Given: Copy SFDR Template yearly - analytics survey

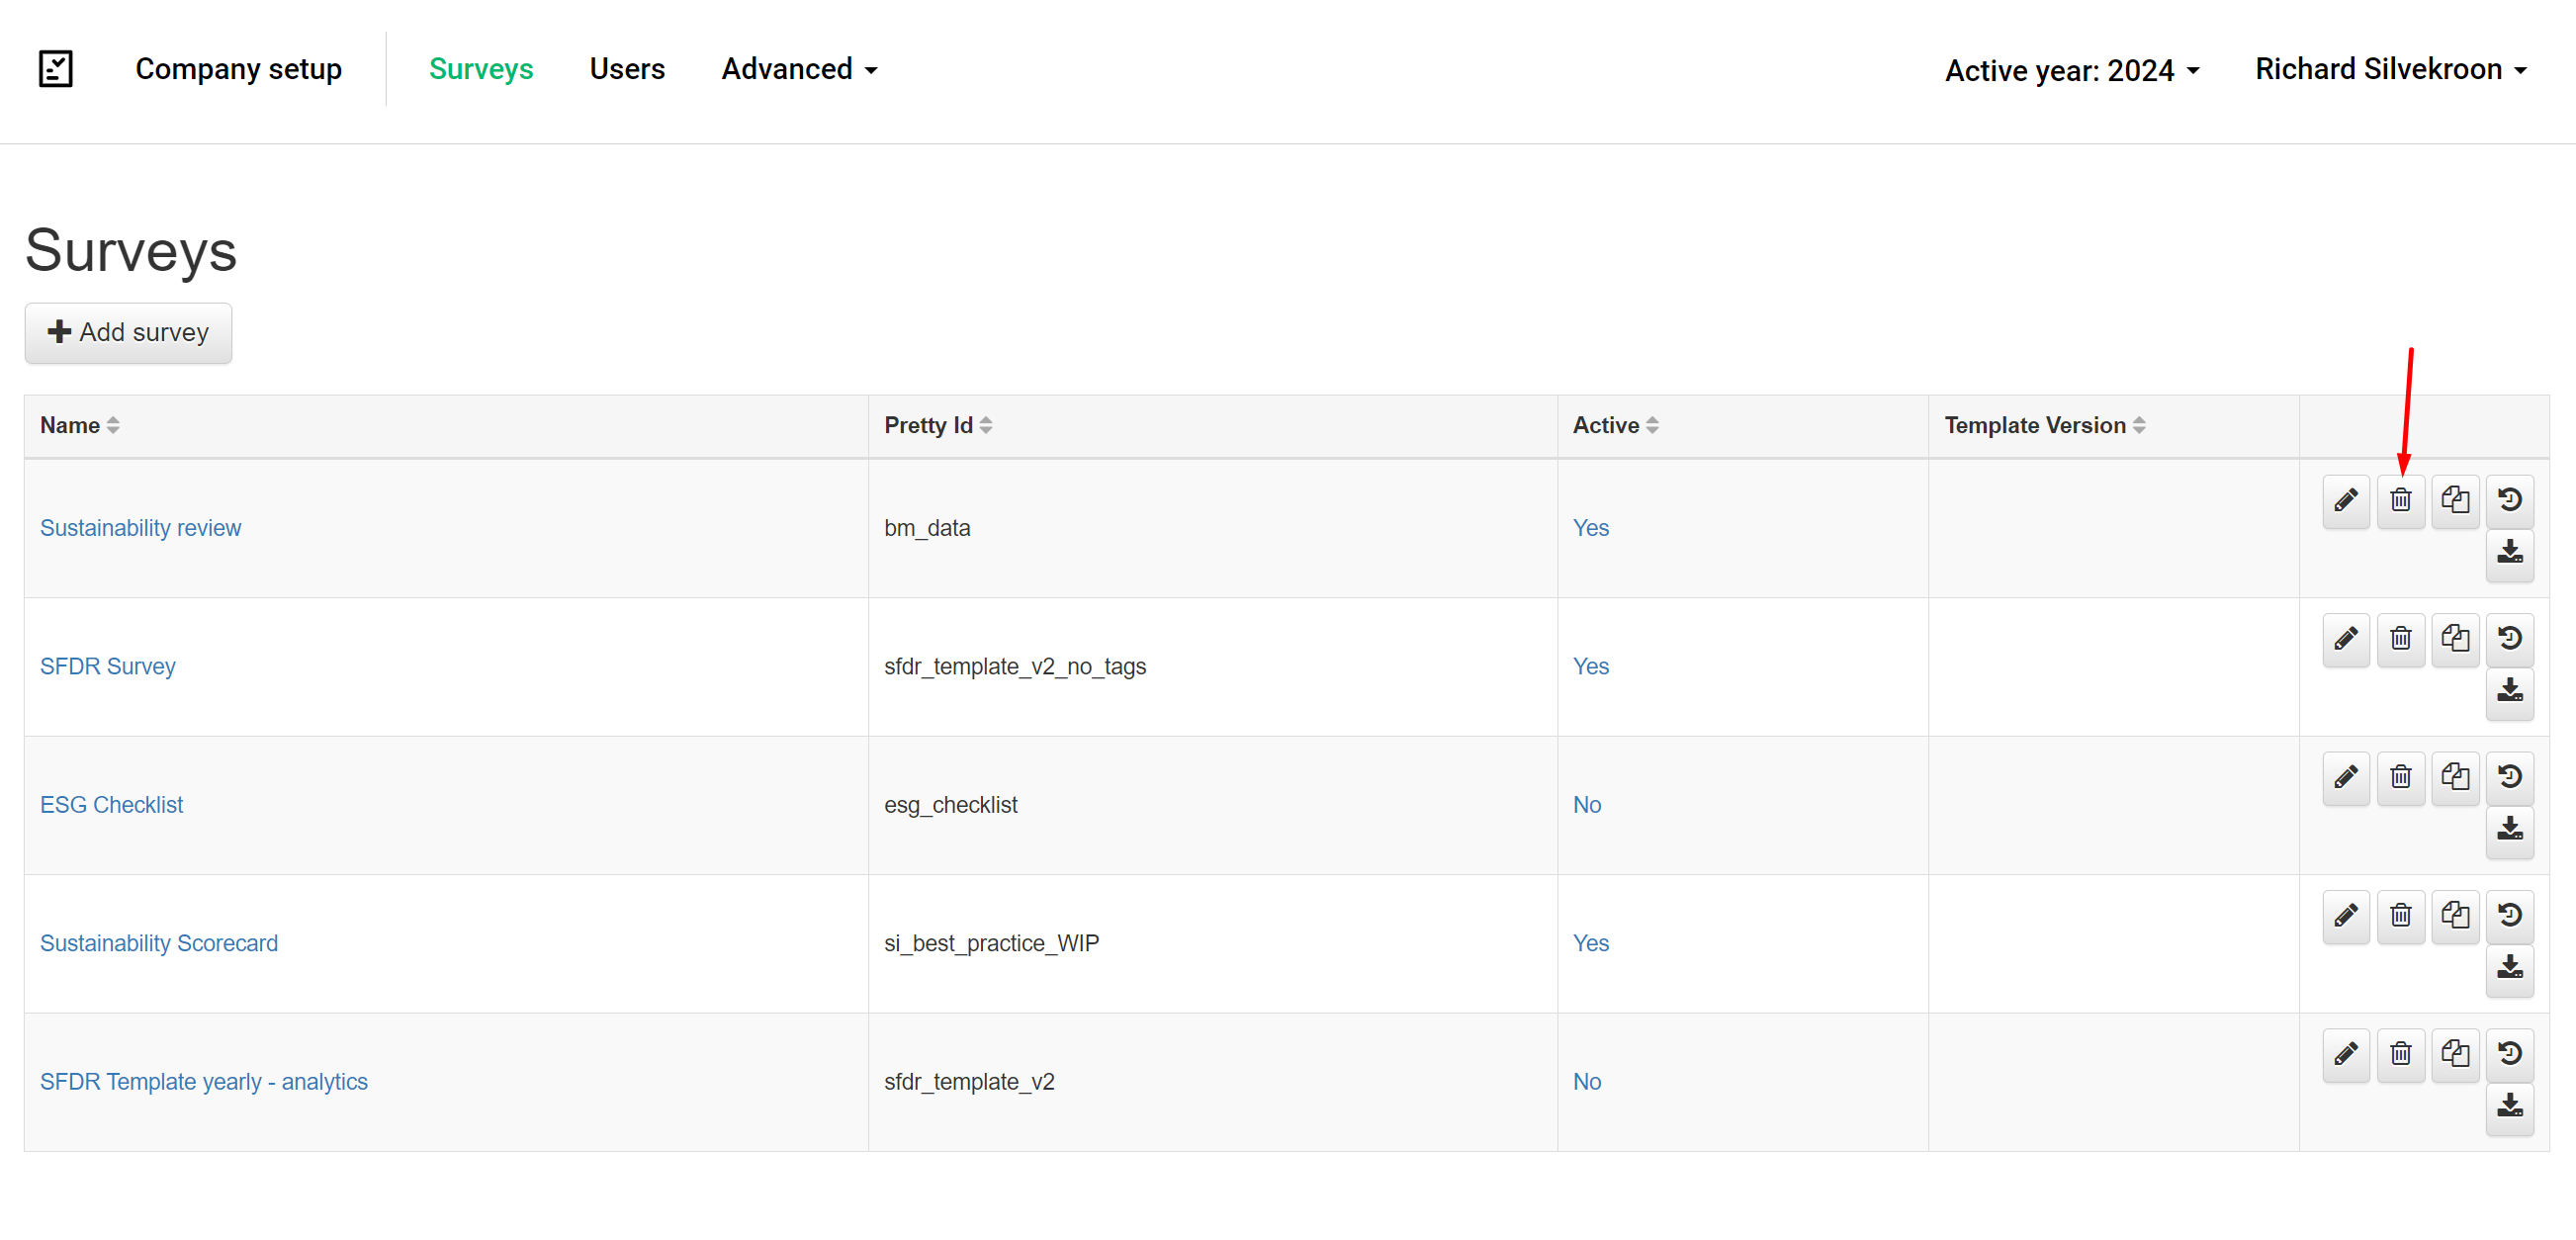Looking at the screenshot, I should [2455, 1054].
